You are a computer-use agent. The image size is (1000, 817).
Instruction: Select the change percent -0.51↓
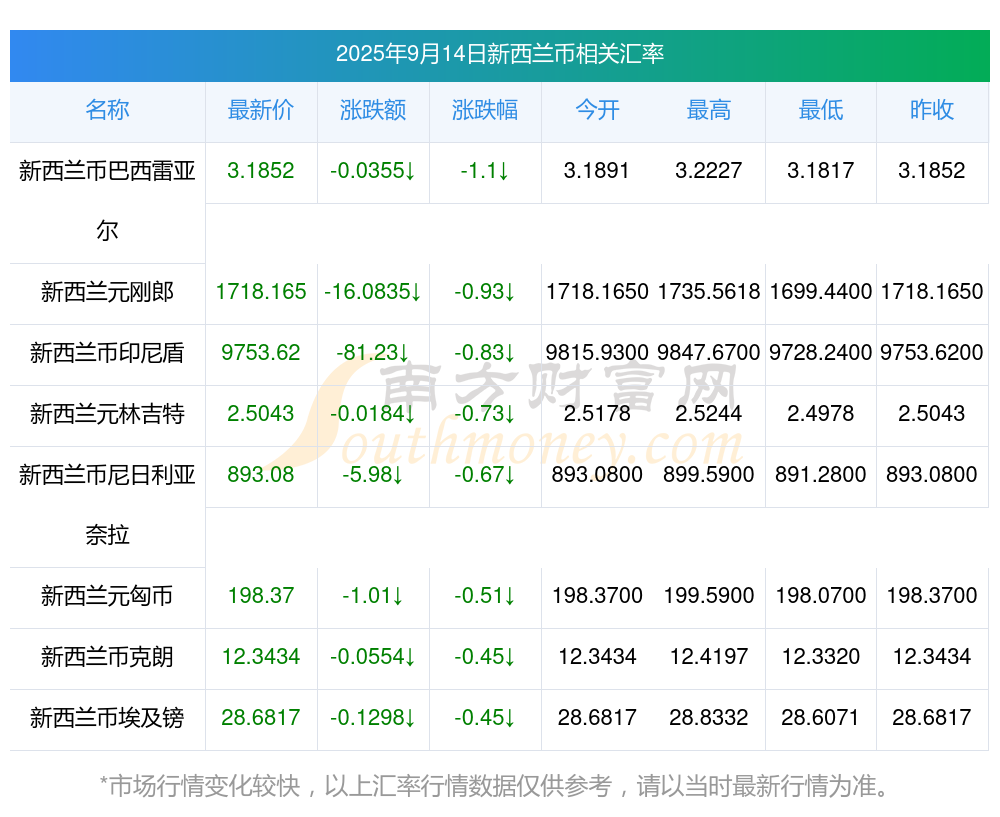(485, 595)
